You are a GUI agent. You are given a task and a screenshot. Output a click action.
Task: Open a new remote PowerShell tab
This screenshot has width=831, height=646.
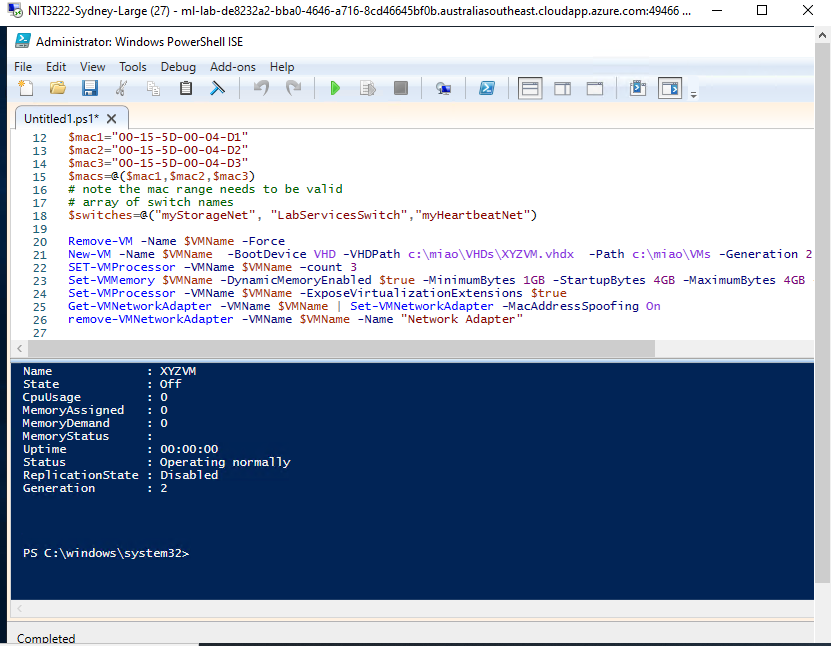tap(443, 88)
